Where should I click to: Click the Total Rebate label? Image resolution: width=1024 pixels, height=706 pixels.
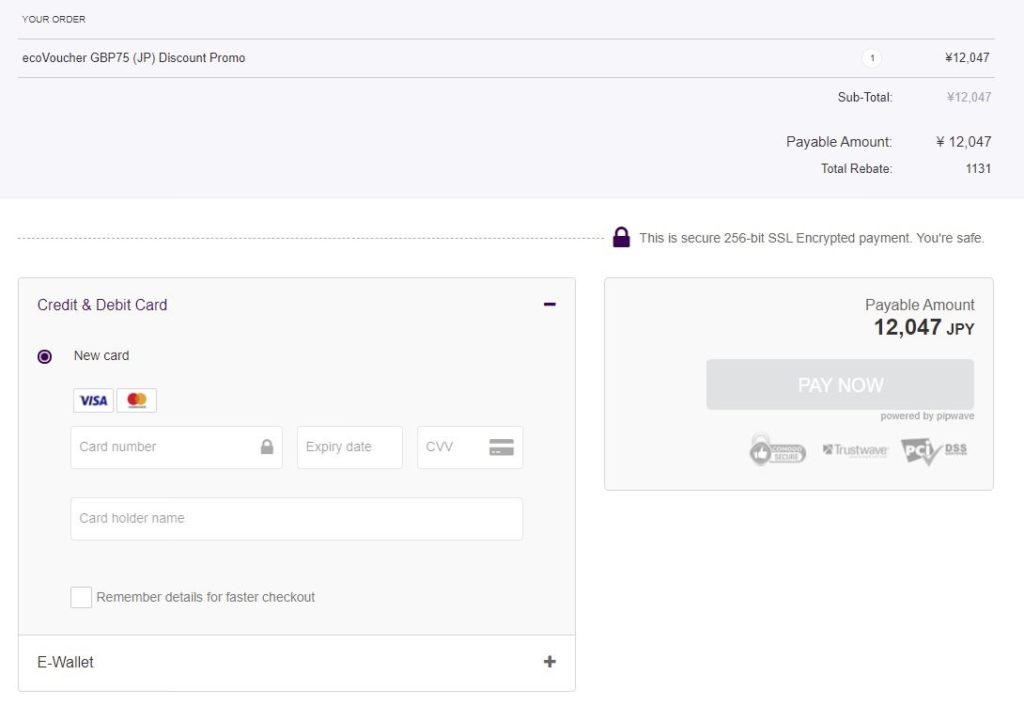pyautogui.click(x=856, y=168)
